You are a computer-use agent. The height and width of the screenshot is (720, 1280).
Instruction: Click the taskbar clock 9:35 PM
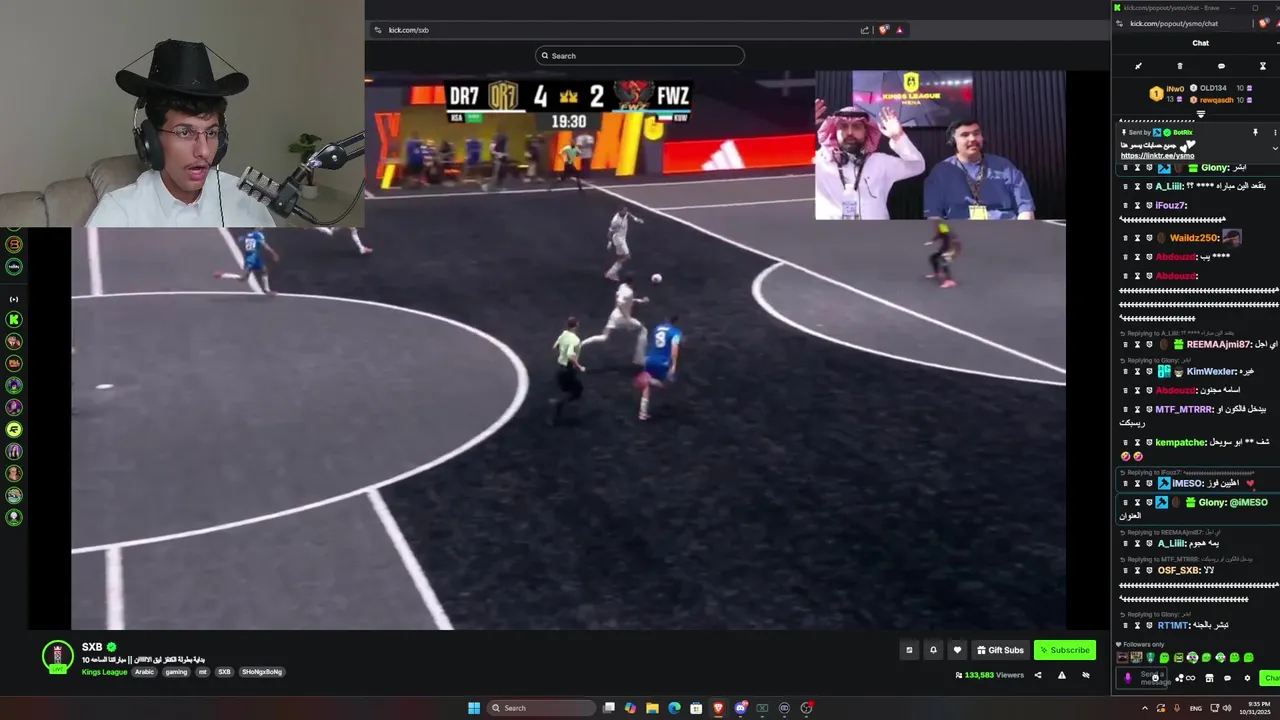[1256, 704]
